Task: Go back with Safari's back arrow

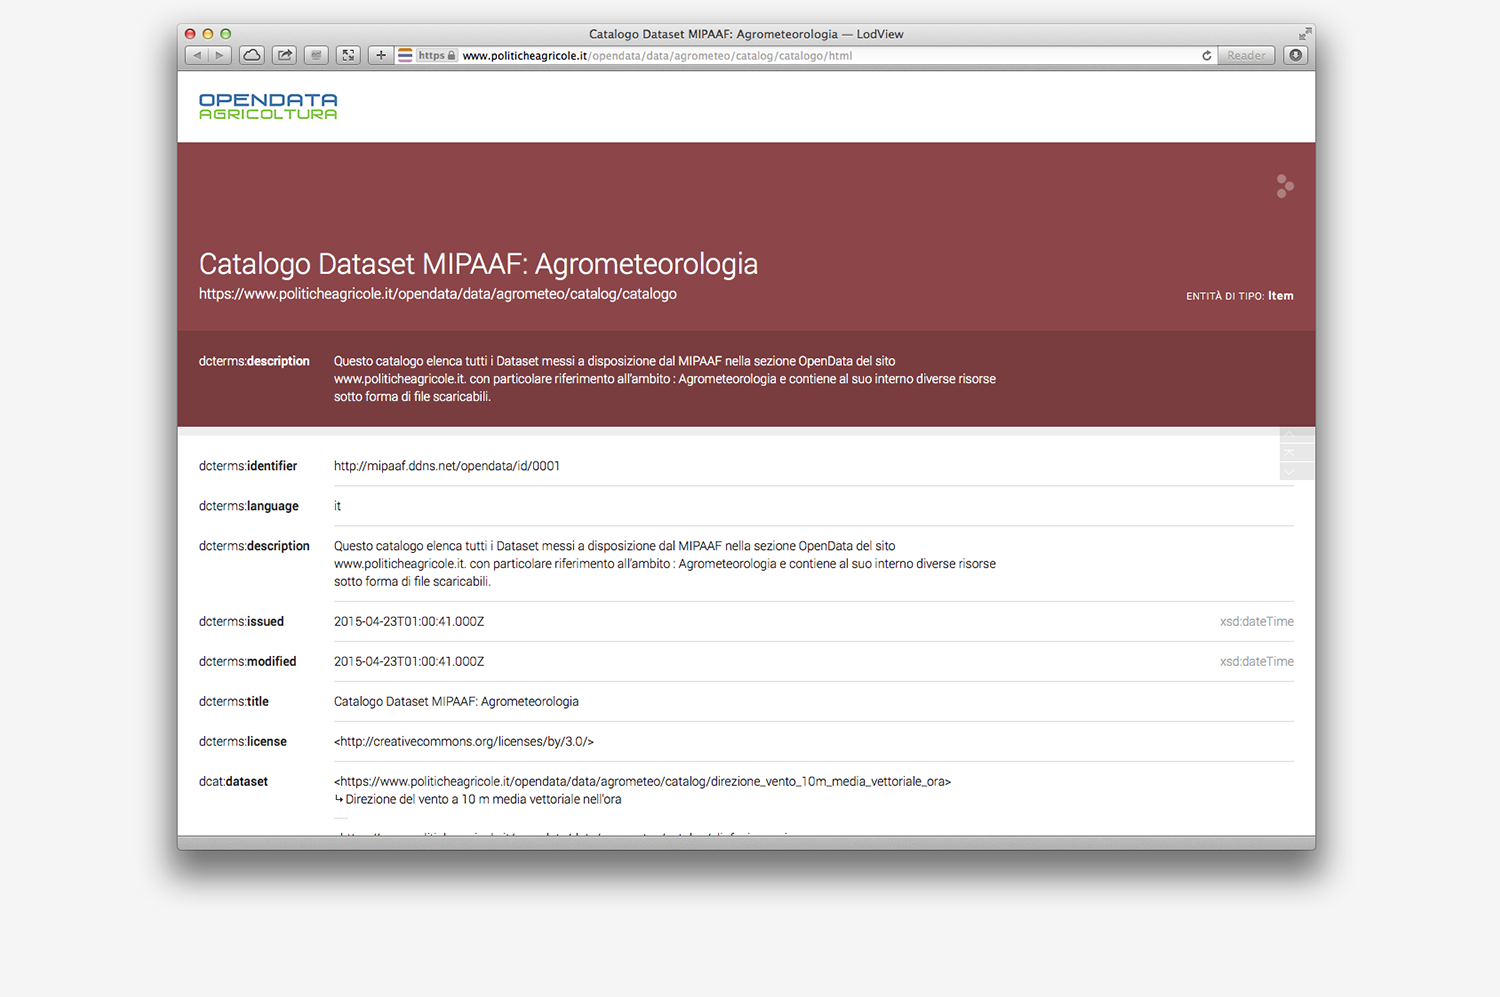Action: tap(197, 55)
